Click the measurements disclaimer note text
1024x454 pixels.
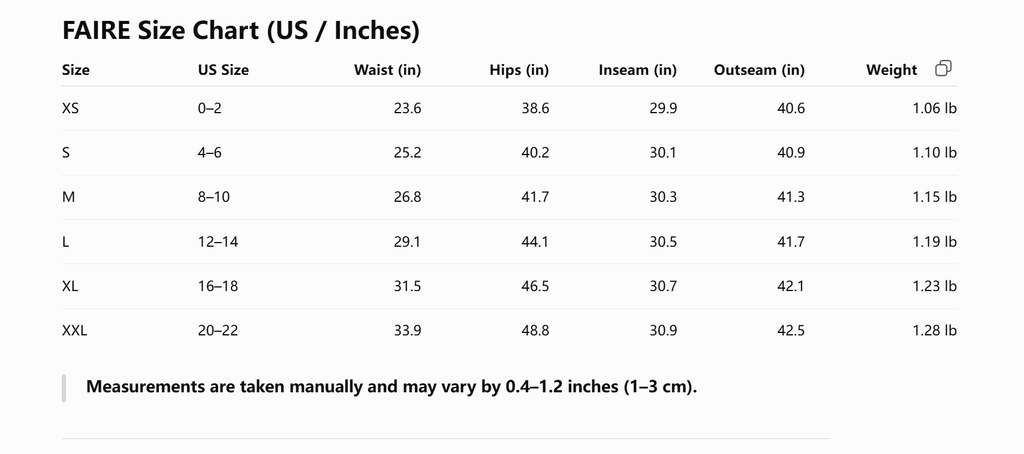[392, 386]
